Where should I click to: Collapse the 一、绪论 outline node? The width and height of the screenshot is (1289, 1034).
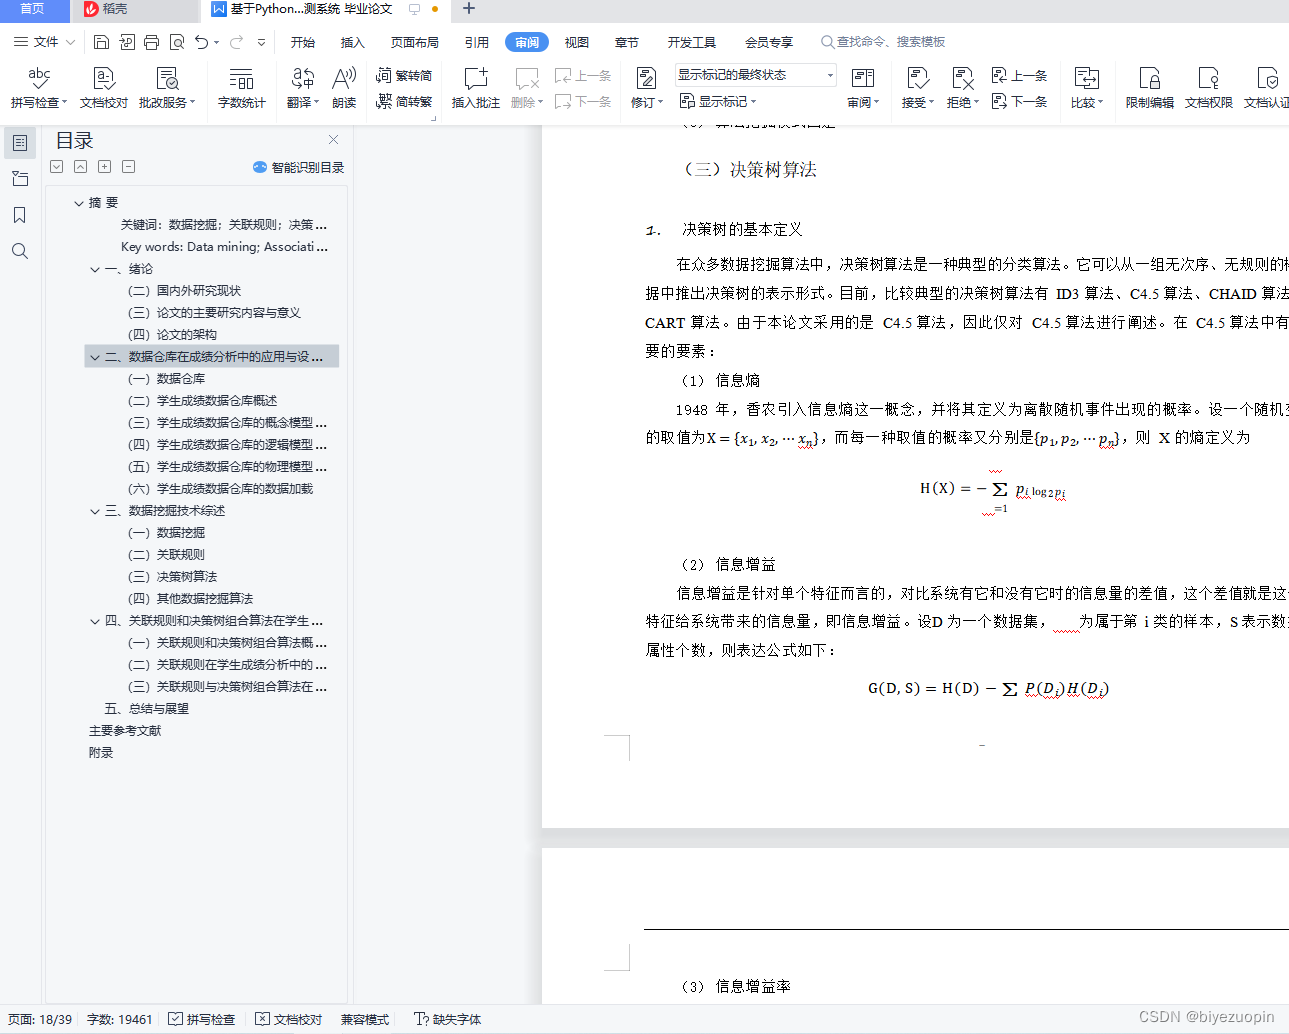click(95, 269)
